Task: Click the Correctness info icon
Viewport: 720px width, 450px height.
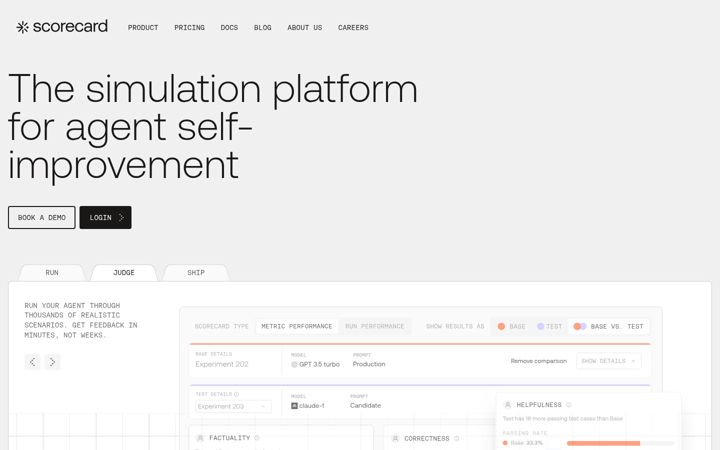Action: coord(456,439)
